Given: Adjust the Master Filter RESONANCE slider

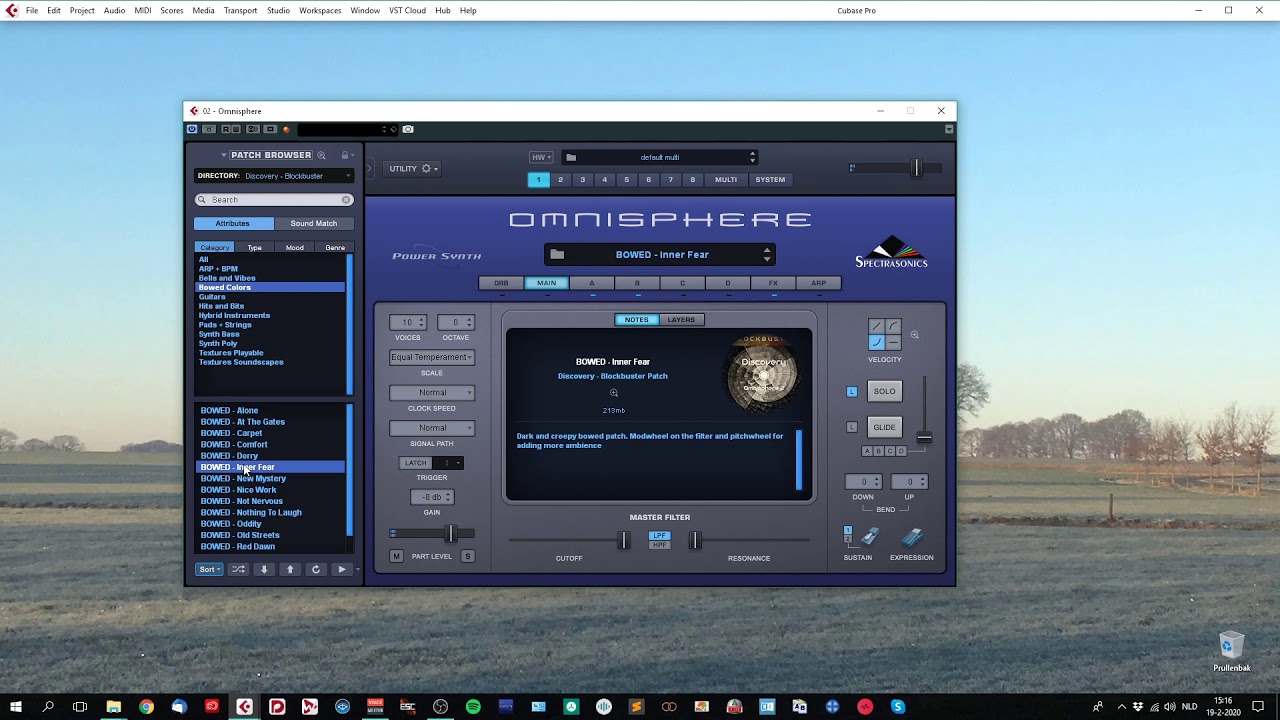Looking at the screenshot, I should point(695,541).
